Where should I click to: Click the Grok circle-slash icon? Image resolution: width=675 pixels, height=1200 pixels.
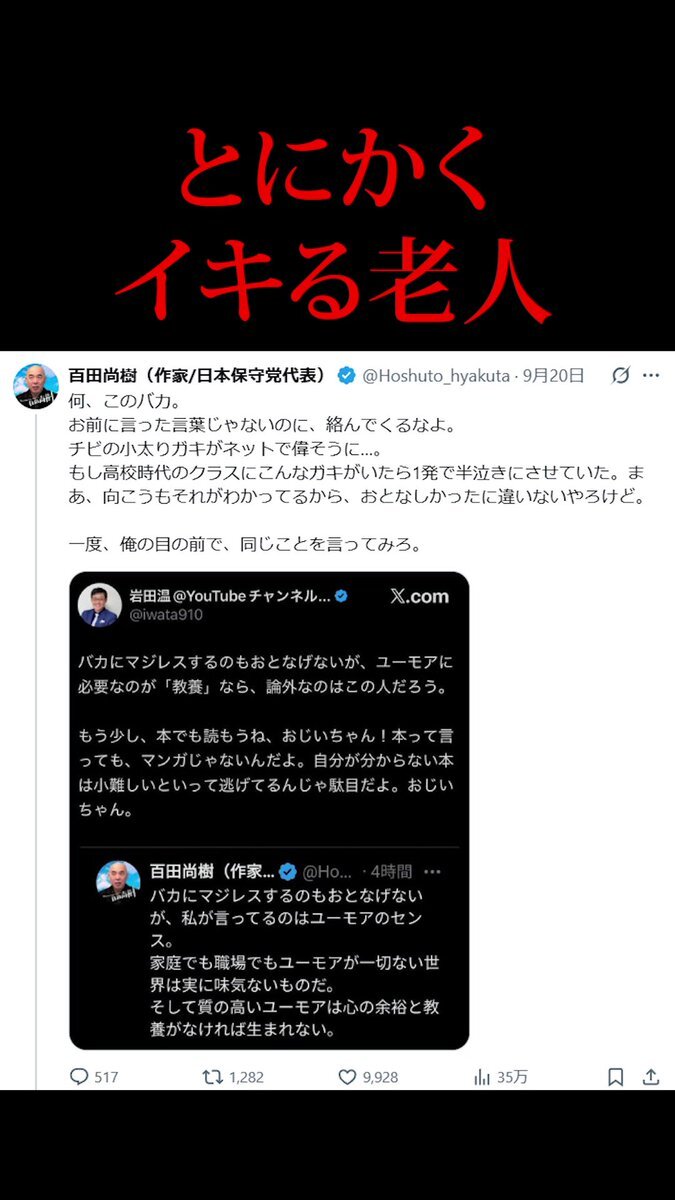620,376
